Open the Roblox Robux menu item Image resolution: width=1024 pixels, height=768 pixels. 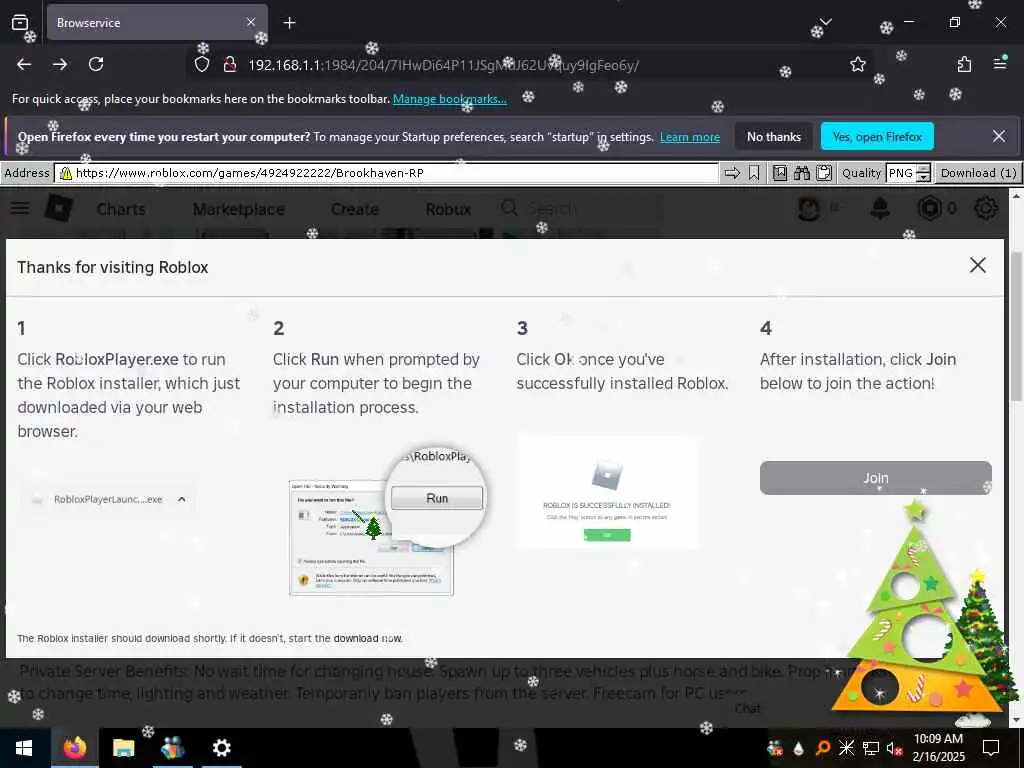tap(448, 209)
